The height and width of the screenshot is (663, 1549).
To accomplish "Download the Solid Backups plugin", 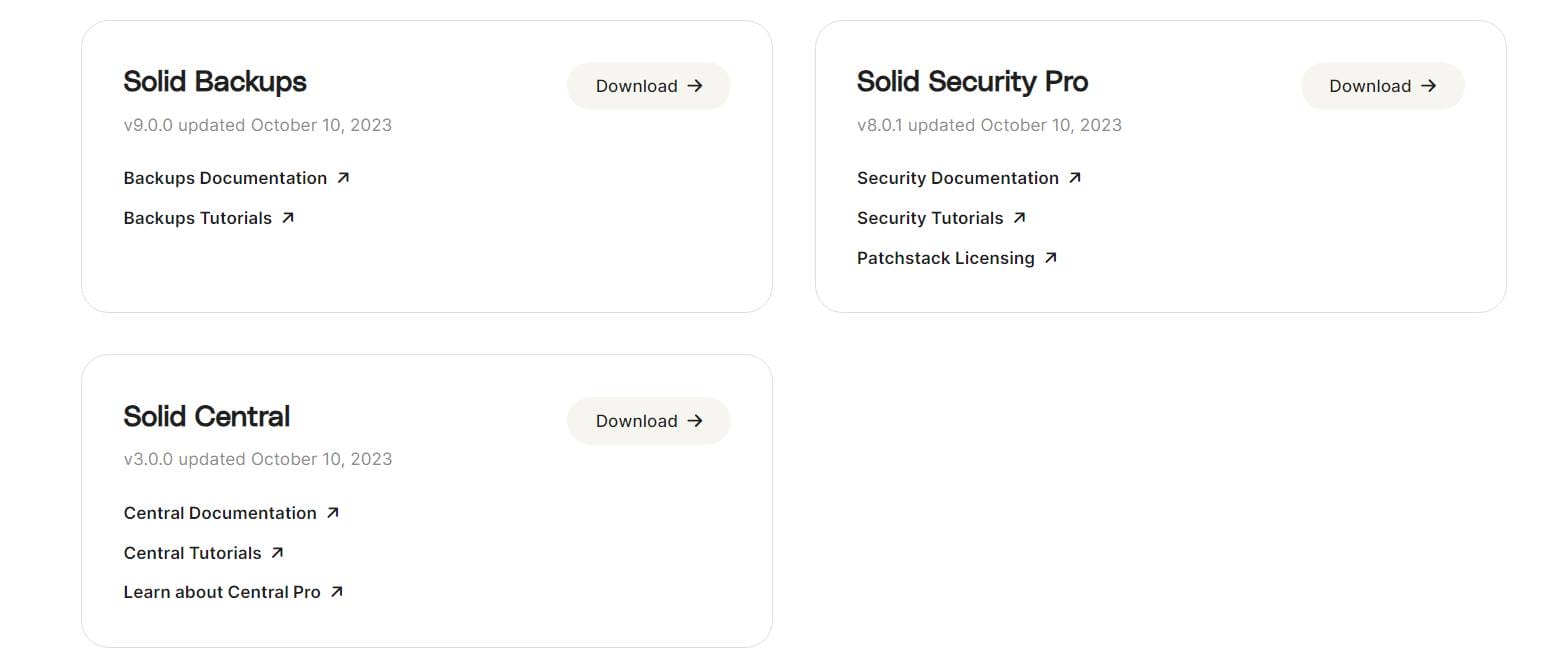I will [x=648, y=86].
